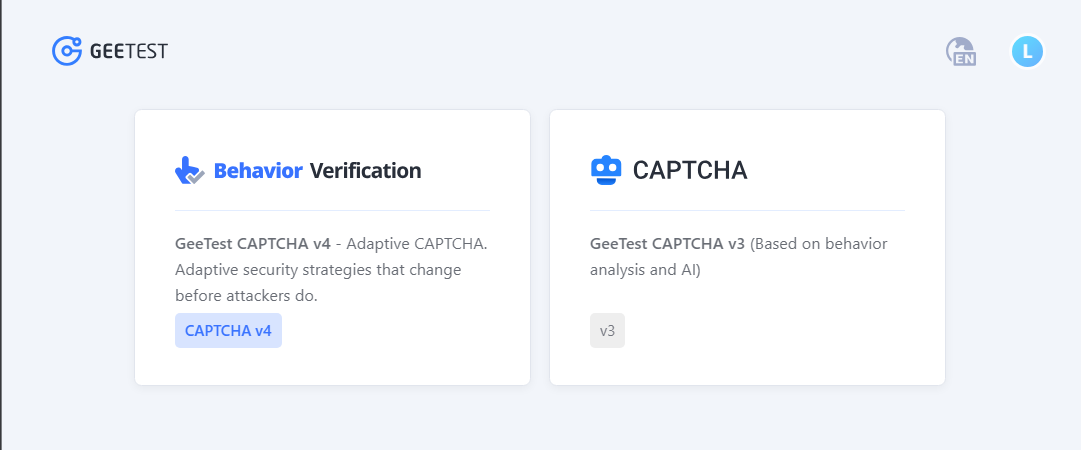Click the GeeTest circular logo icon
This screenshot has width=1081, height=450.
click(66, 50)
